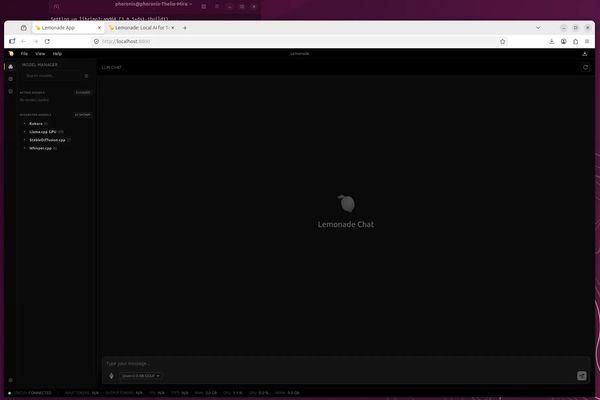Click the microphone icon in message box
Viewport: 600px width, 400px height.
tap(111, 376)
